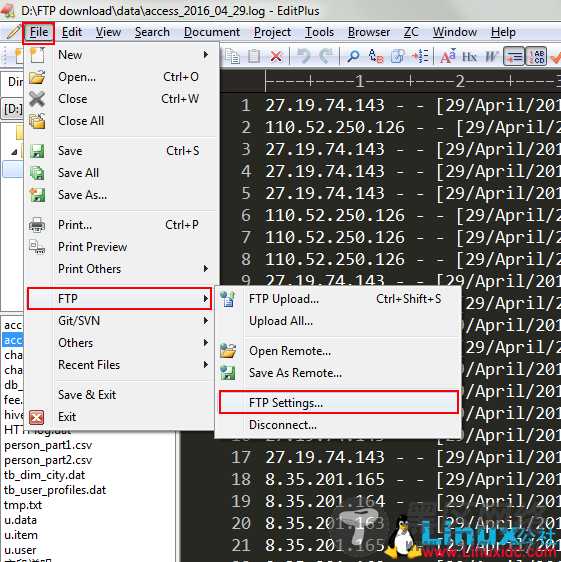Image resolution: width=561 pixels, height=562 pixels.
Task: Expand the Print Others submenu
Action: pyautogui.click(x=206, y=268)
